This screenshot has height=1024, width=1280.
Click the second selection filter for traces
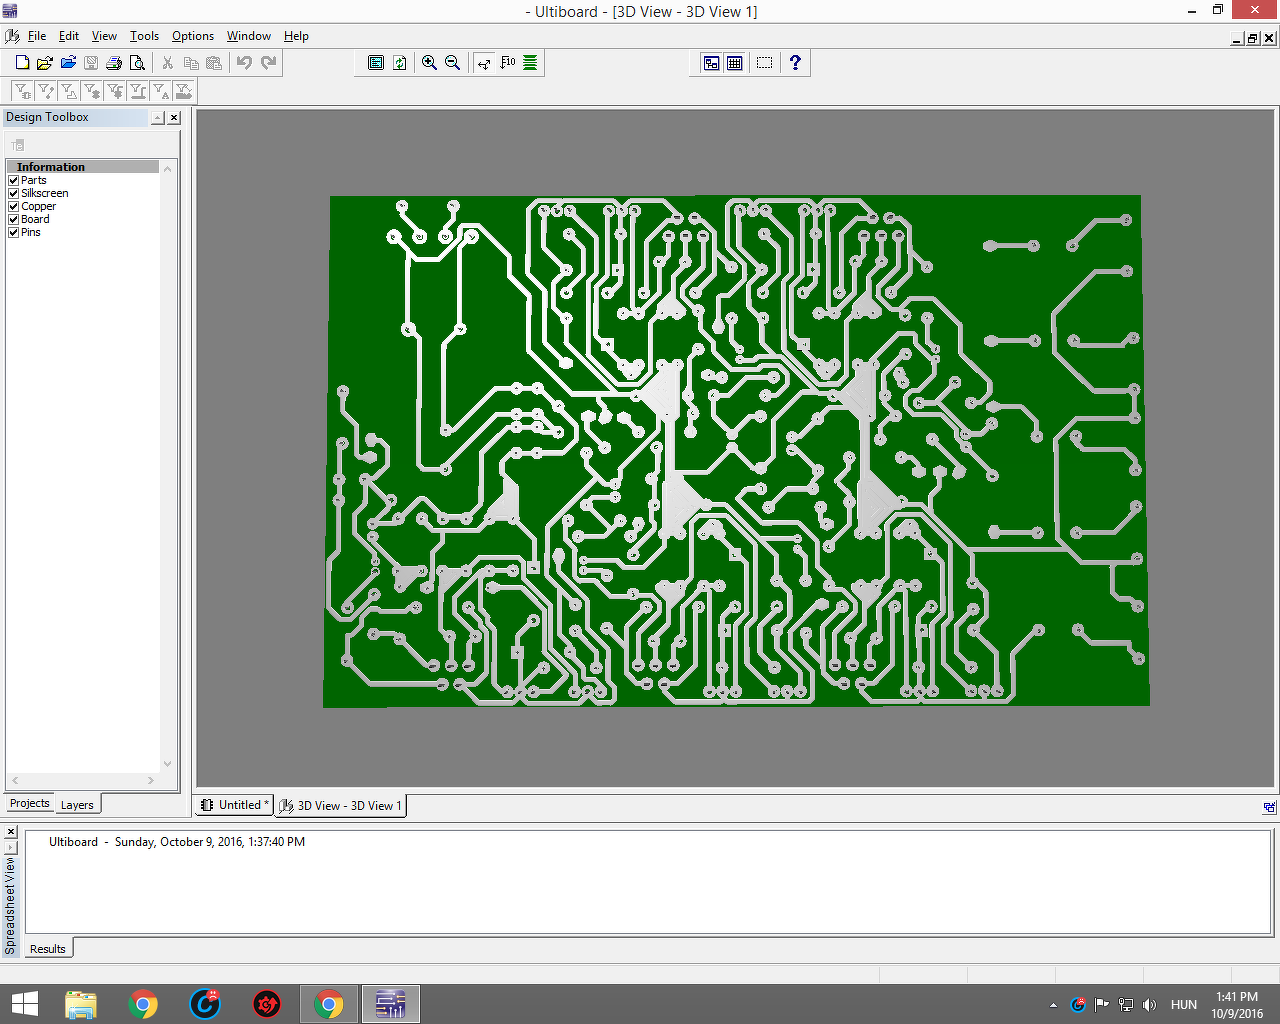coord(45,92)
